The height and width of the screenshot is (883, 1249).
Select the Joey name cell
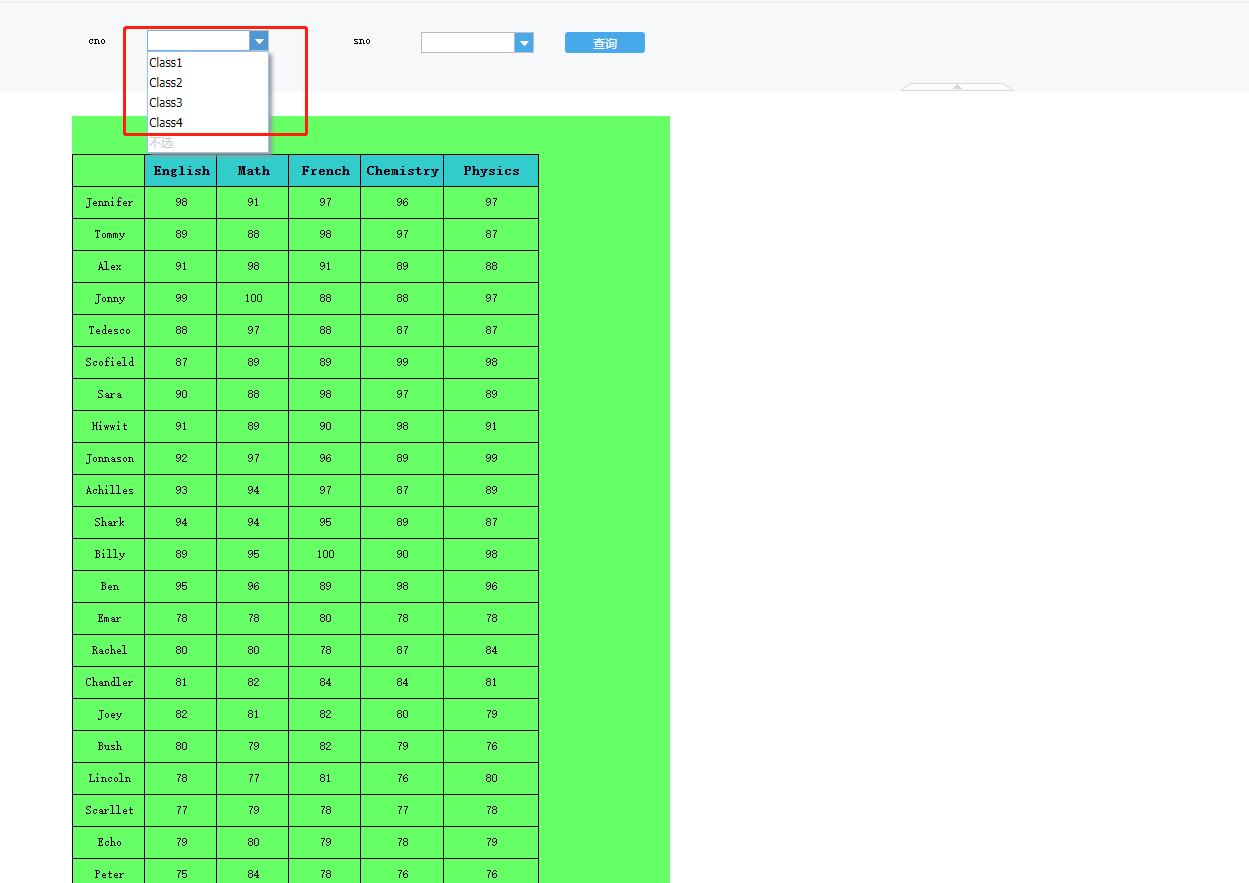click(x=109, y=714)
